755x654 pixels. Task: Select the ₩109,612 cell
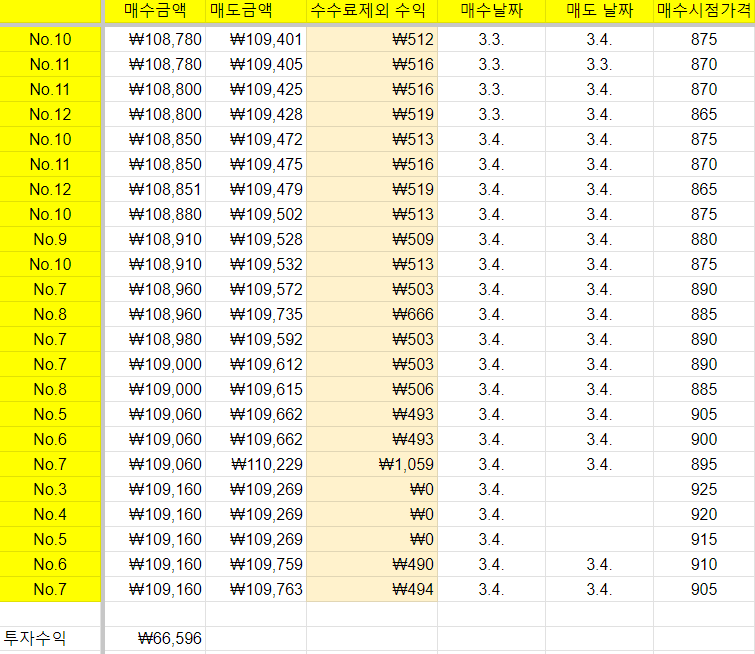coord(256,365)
